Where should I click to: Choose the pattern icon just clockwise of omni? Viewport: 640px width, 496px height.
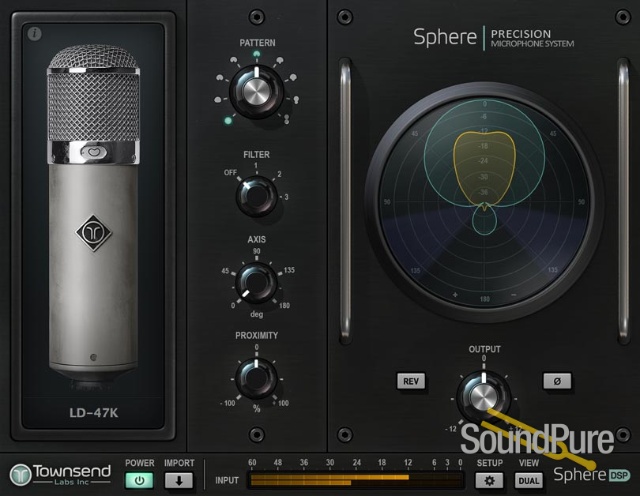click(x=218, y=99)
